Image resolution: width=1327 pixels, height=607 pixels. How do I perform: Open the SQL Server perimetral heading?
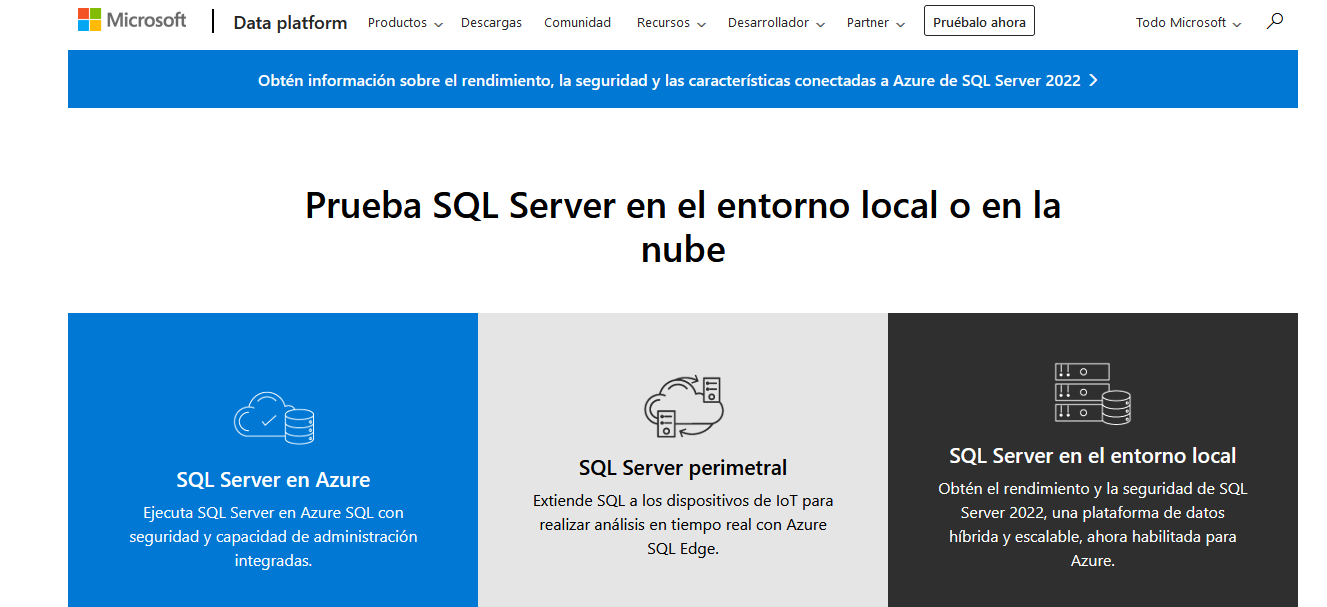(x=683, y=468)
